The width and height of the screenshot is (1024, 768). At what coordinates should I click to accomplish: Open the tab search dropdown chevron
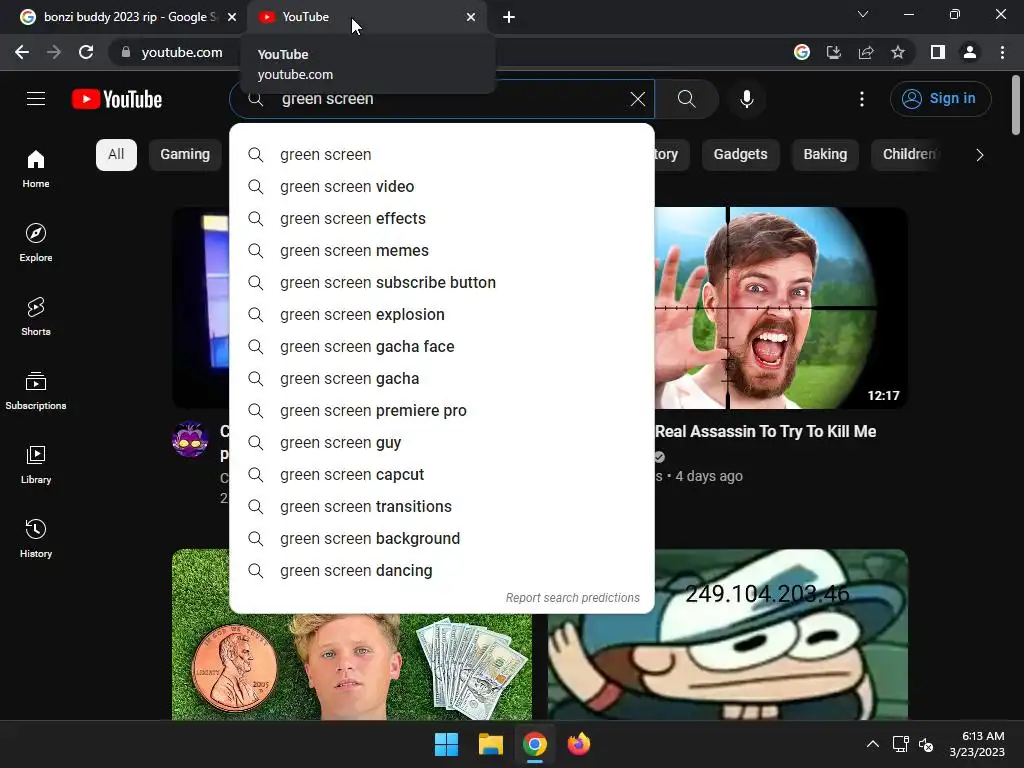click(863, 14)
